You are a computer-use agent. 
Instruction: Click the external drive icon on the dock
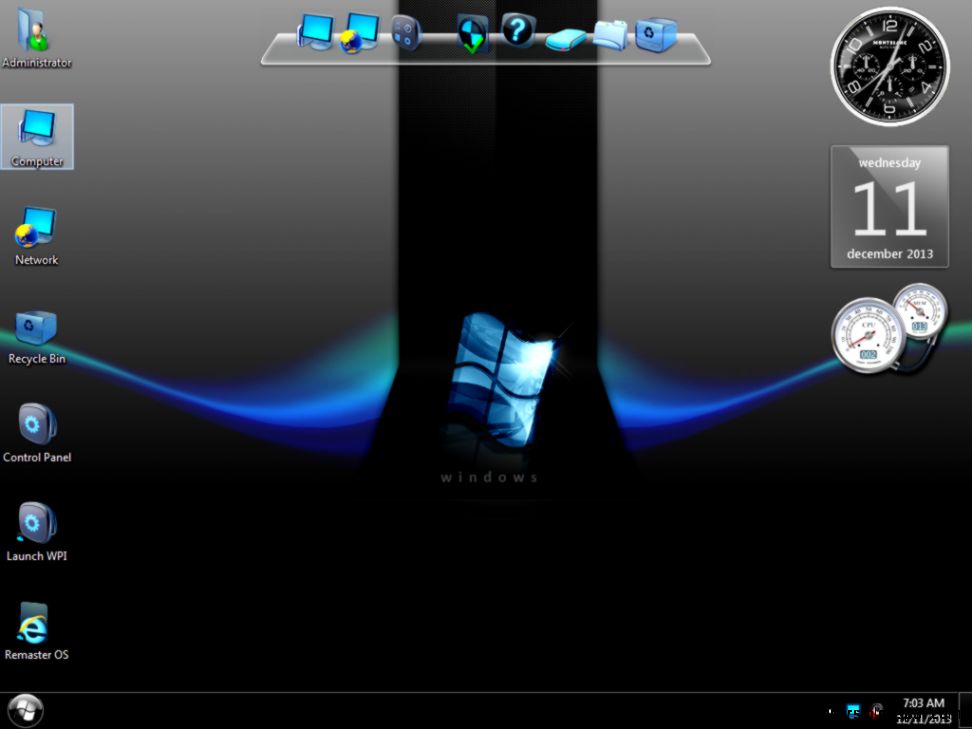pyautogui.click(x=565, y=38)
